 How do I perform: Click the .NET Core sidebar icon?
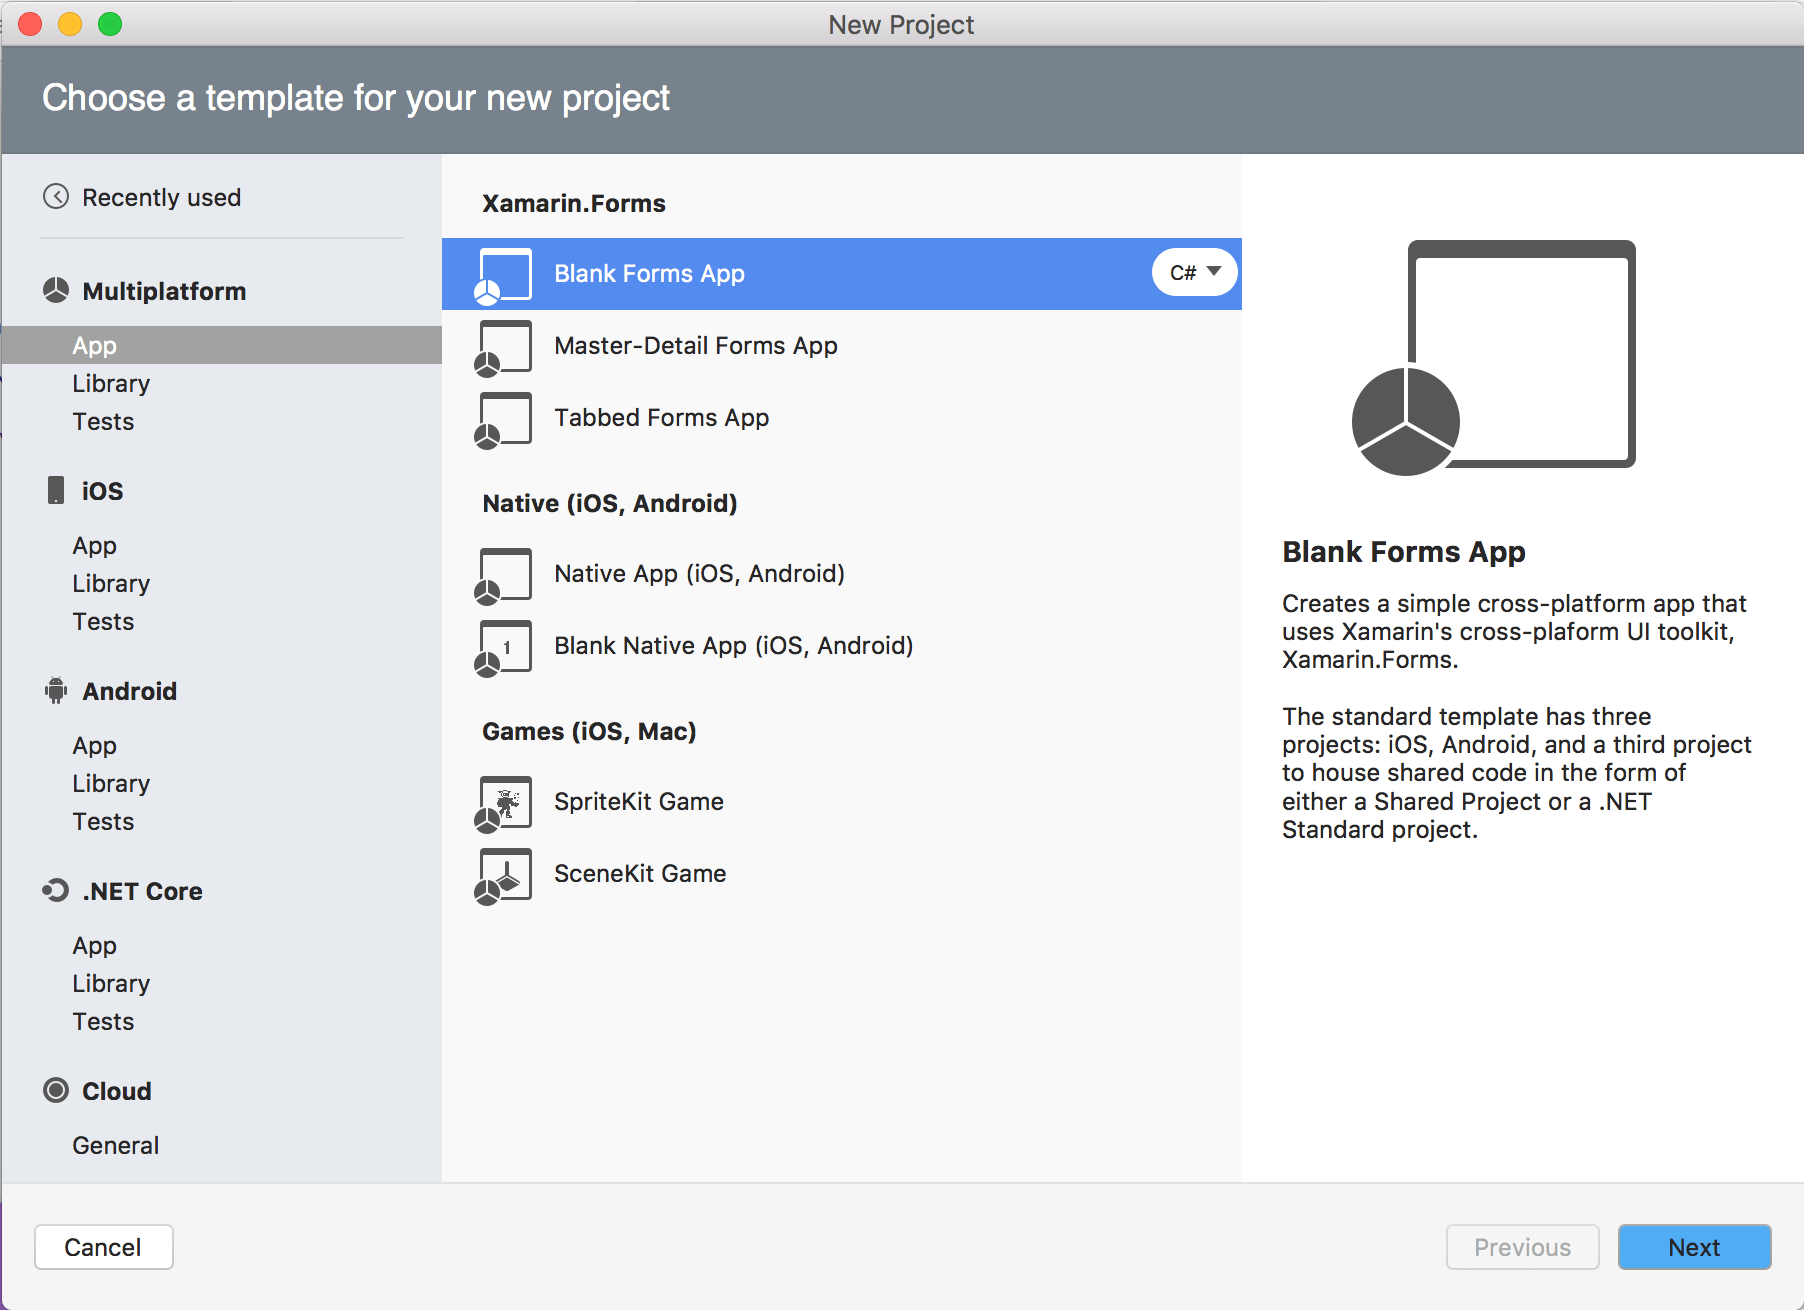pyautogui.click(x=56, y=890)
